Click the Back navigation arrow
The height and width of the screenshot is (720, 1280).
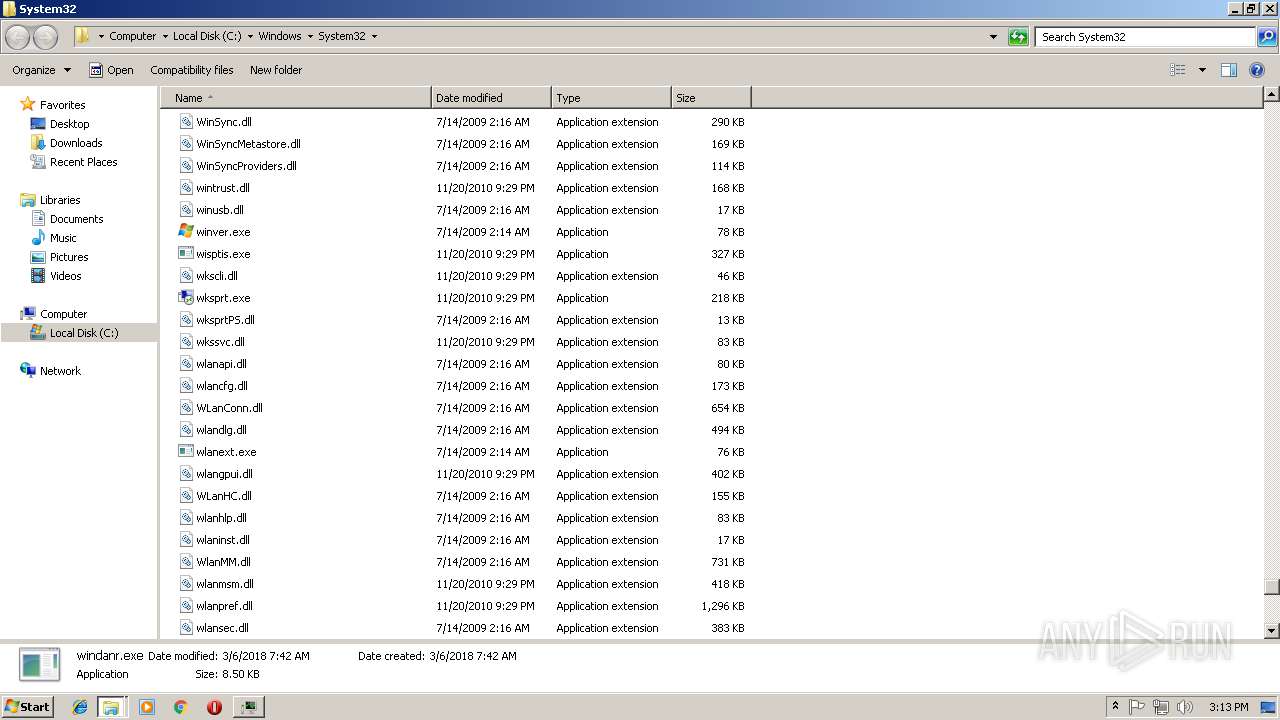point(18,37)
